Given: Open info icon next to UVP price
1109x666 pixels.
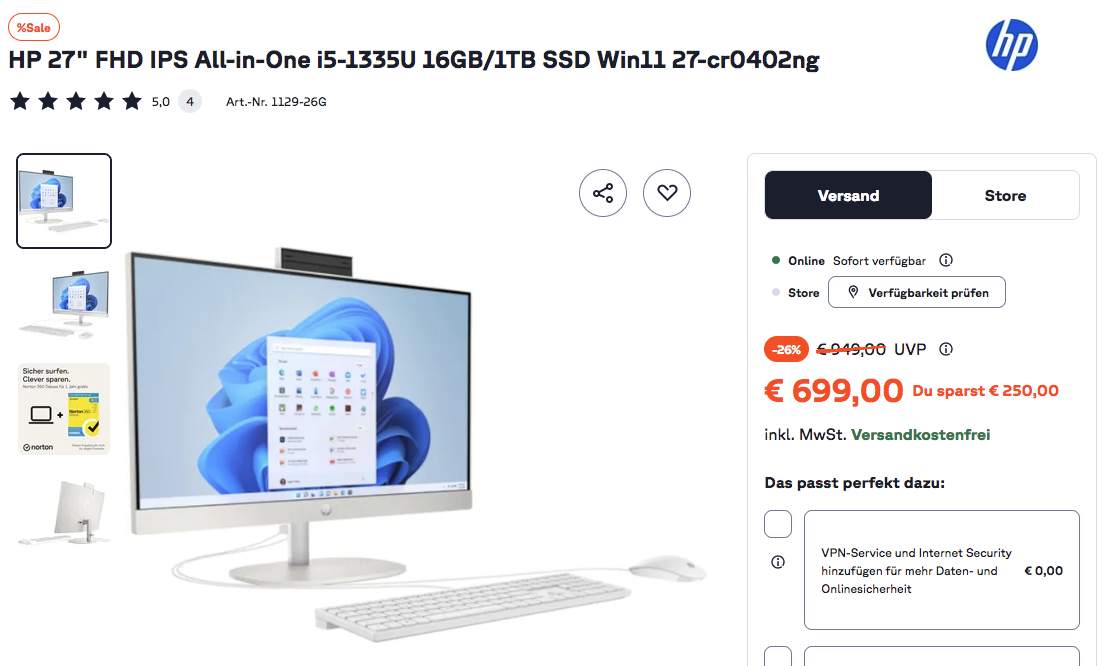Looking at the screenshot, I should tap(946, 349).
